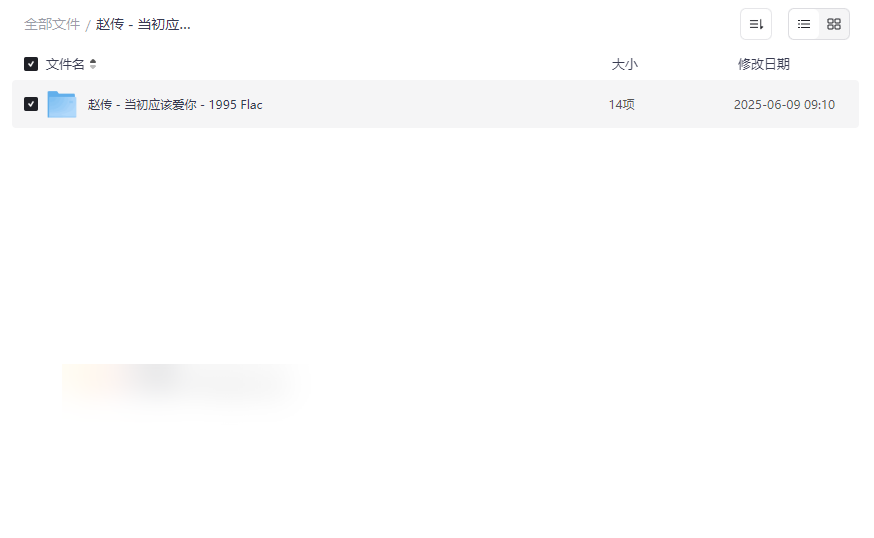Open the sort order options button
This screenshot has width=874, height=538.
(755, 24)
